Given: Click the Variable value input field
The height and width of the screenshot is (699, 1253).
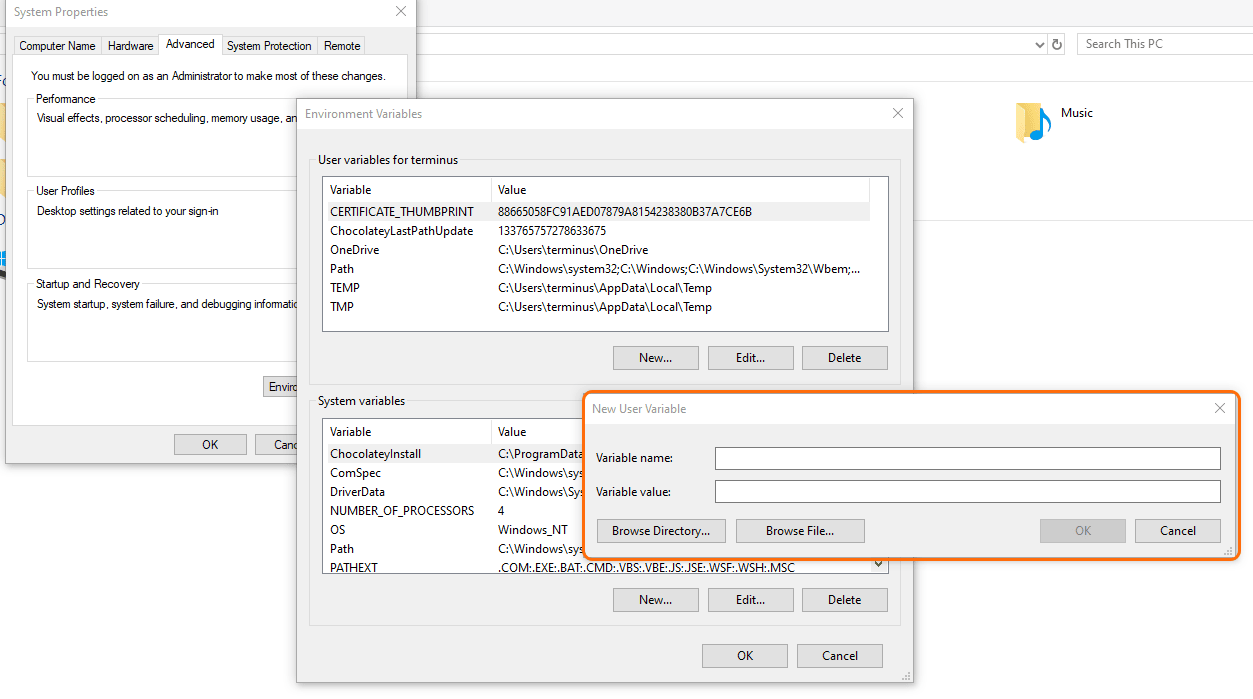Looking at the screenshot, I should point(967,491).
